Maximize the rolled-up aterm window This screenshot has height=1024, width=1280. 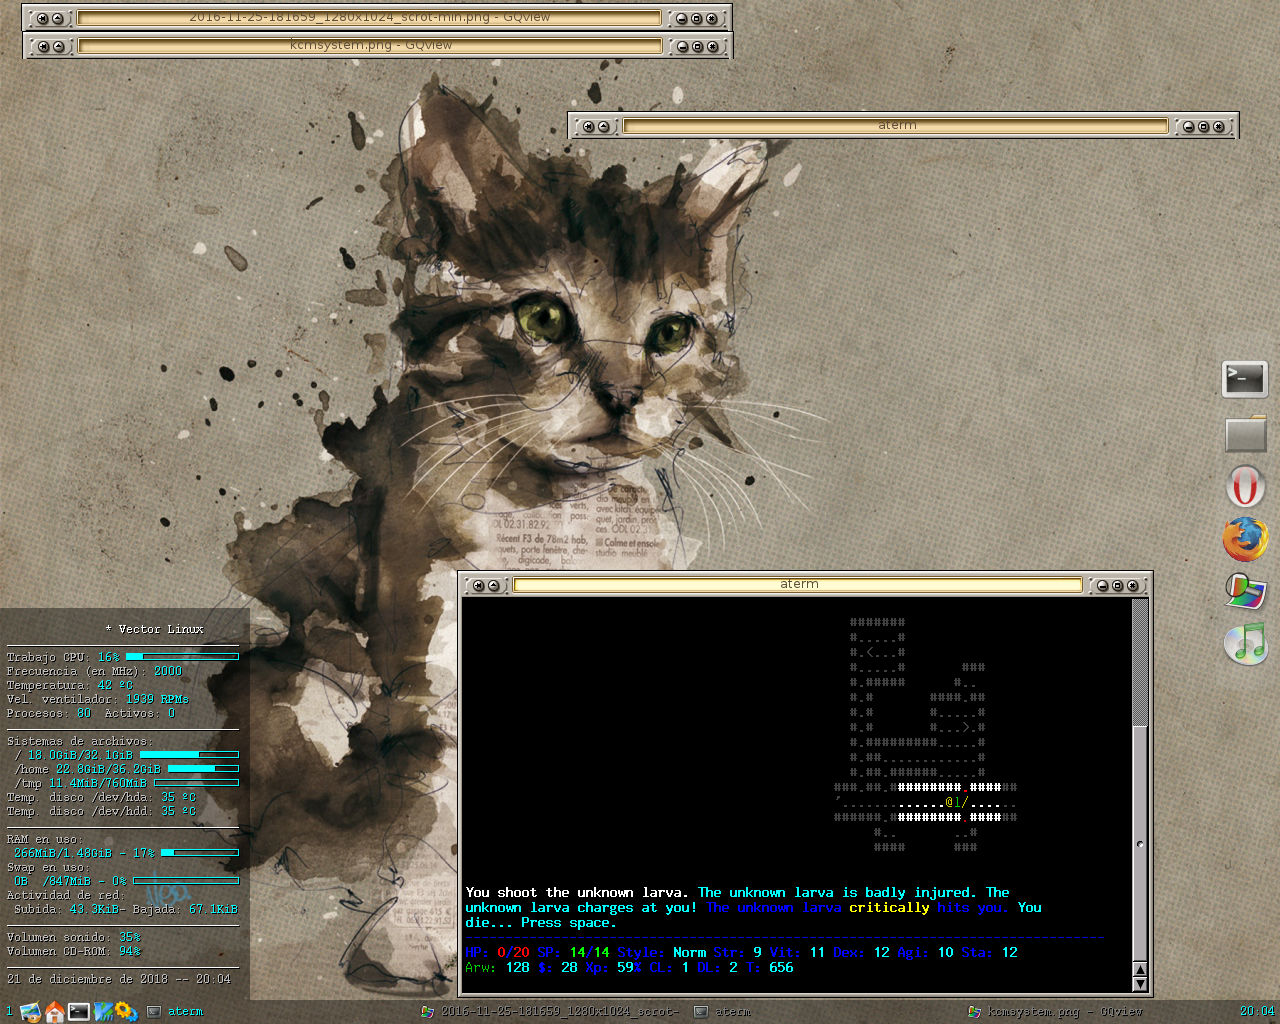pyautogui.click(x=1204, y=126)
